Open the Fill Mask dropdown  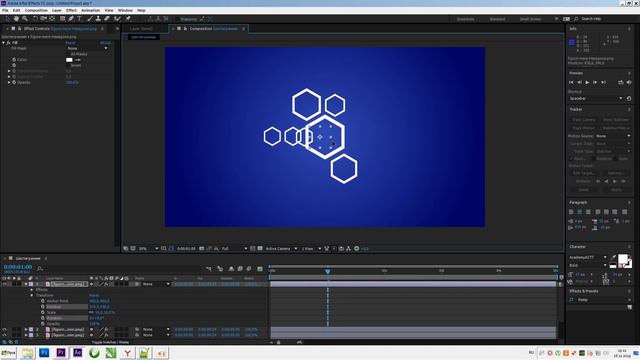pos(87,48)
